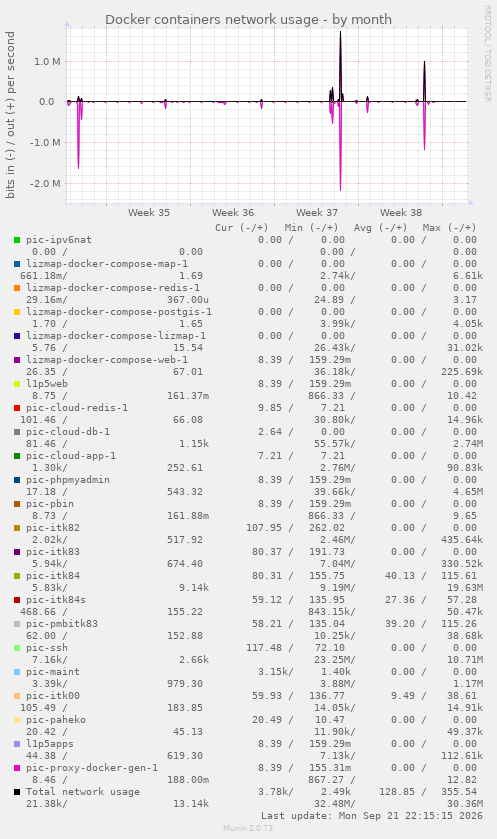Click the 'l1p5apps' legend label

(x=50, y=744)
